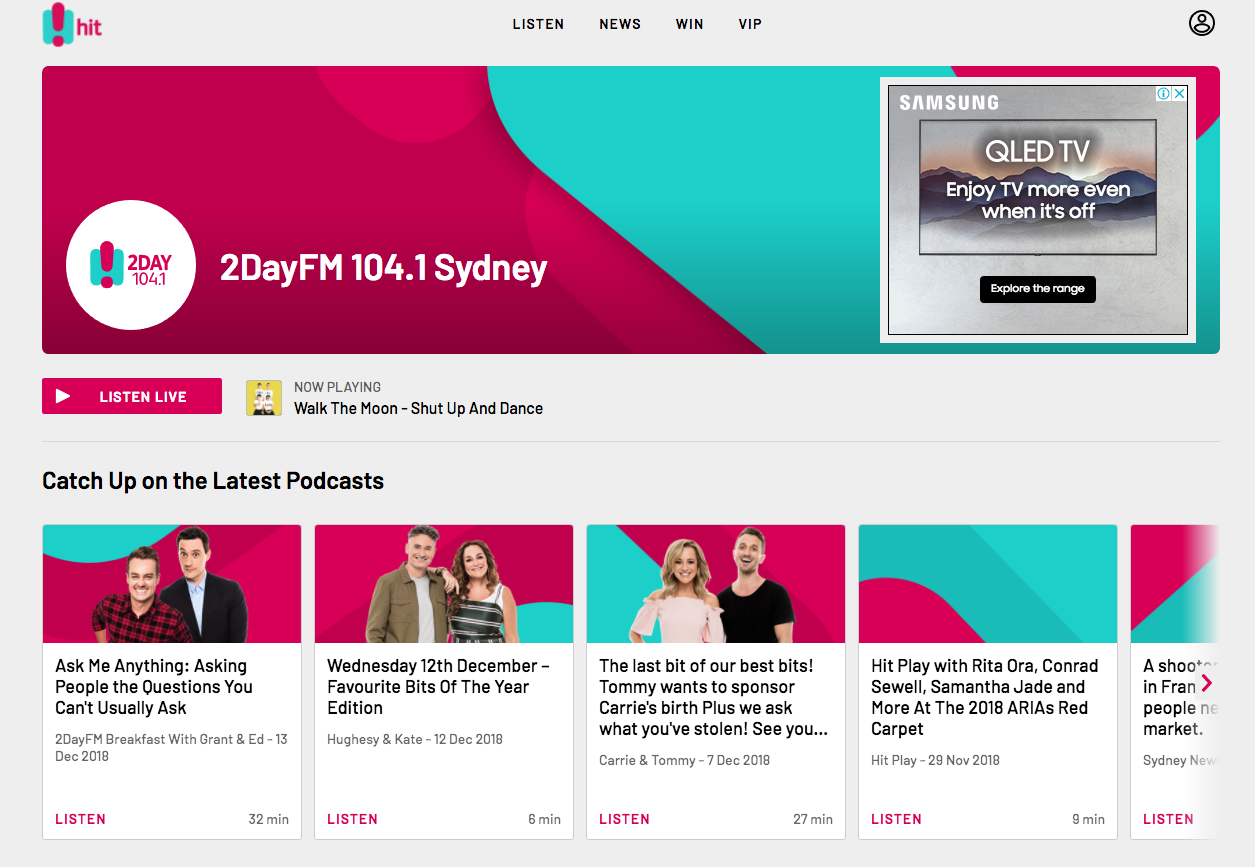1255x867 pixels.
Task: Click the Walk The Moon album art thumbnail
Action: [x=264, y=398]
